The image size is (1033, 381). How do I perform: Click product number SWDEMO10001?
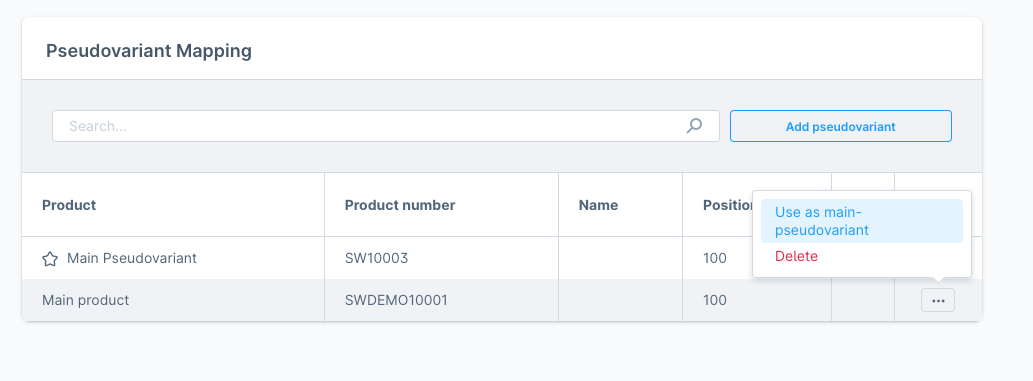click(x=397, y=301)
